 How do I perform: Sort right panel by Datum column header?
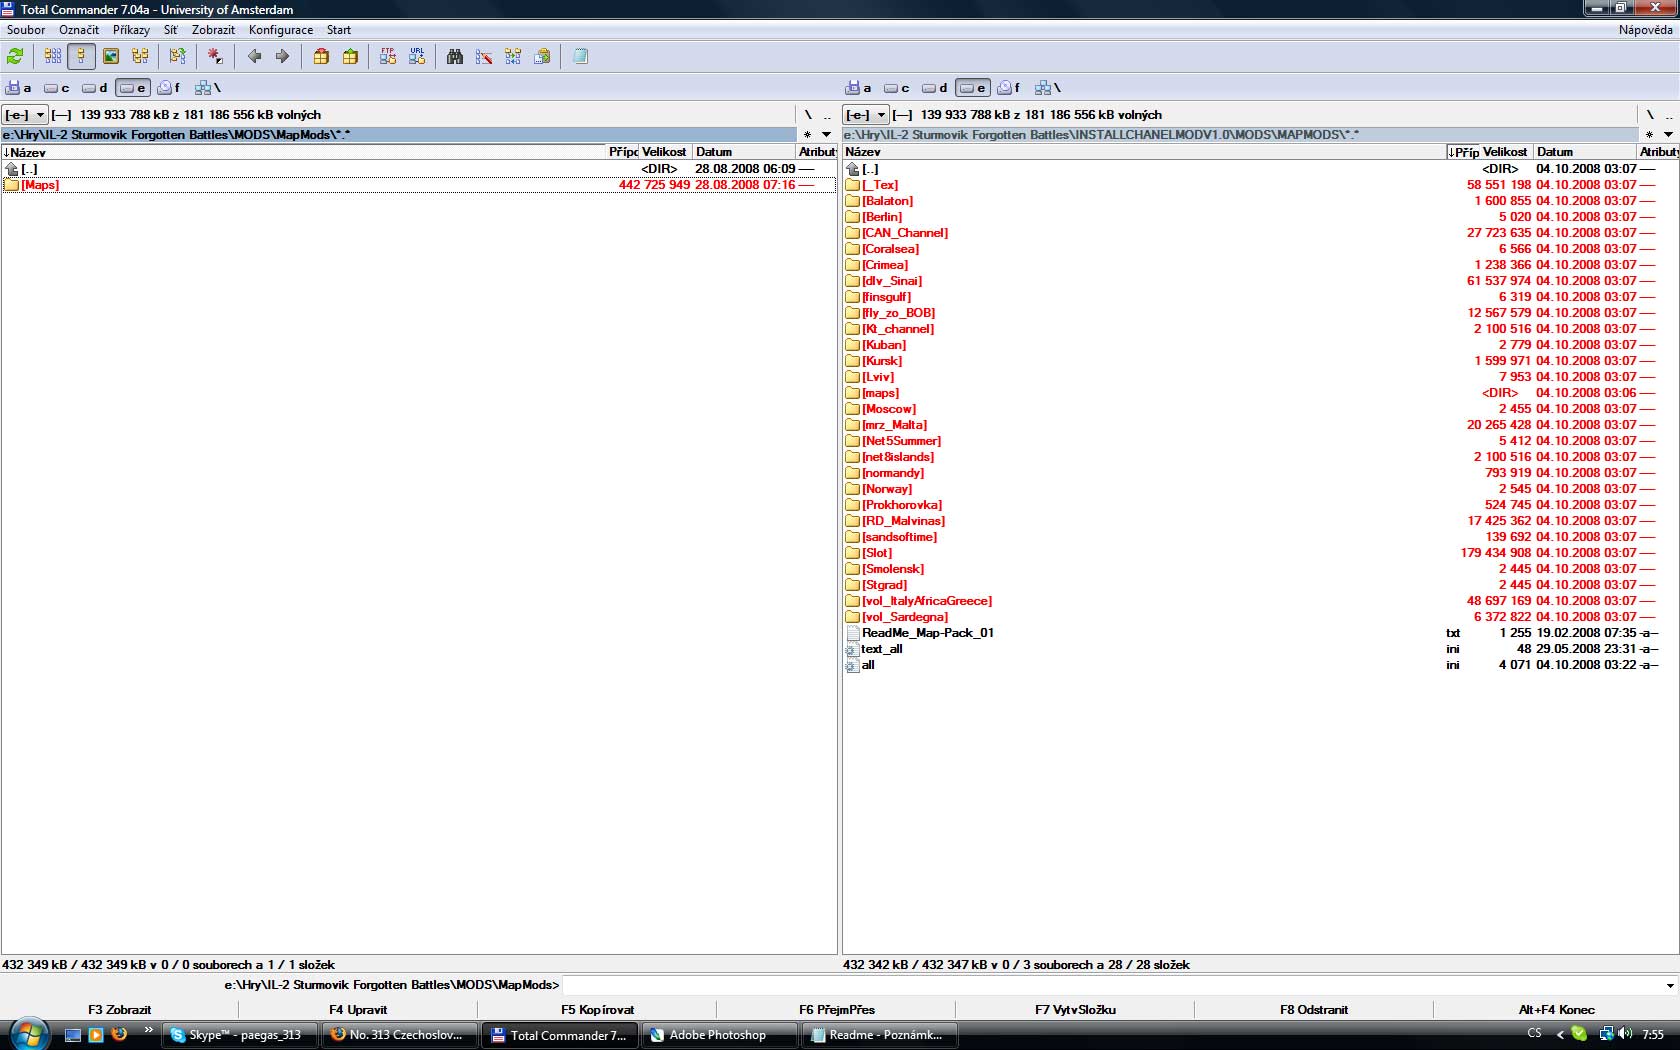[1584, 152]
